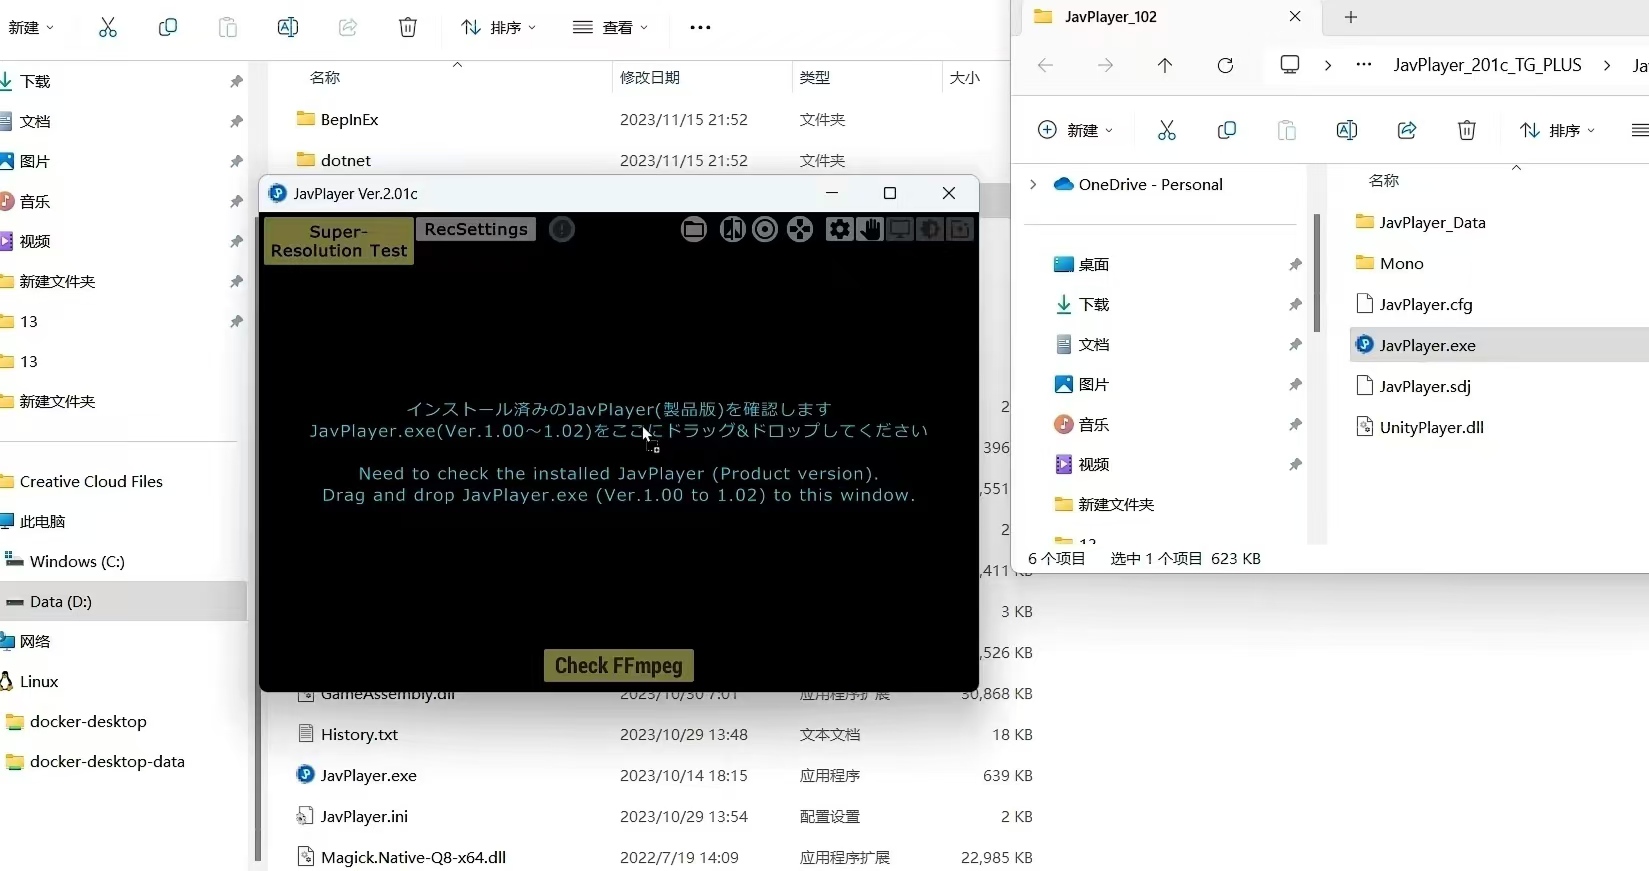Click the exclamation info icon beside RecSettings
The height and width of the screenshot is (871, 1649).
562,230
